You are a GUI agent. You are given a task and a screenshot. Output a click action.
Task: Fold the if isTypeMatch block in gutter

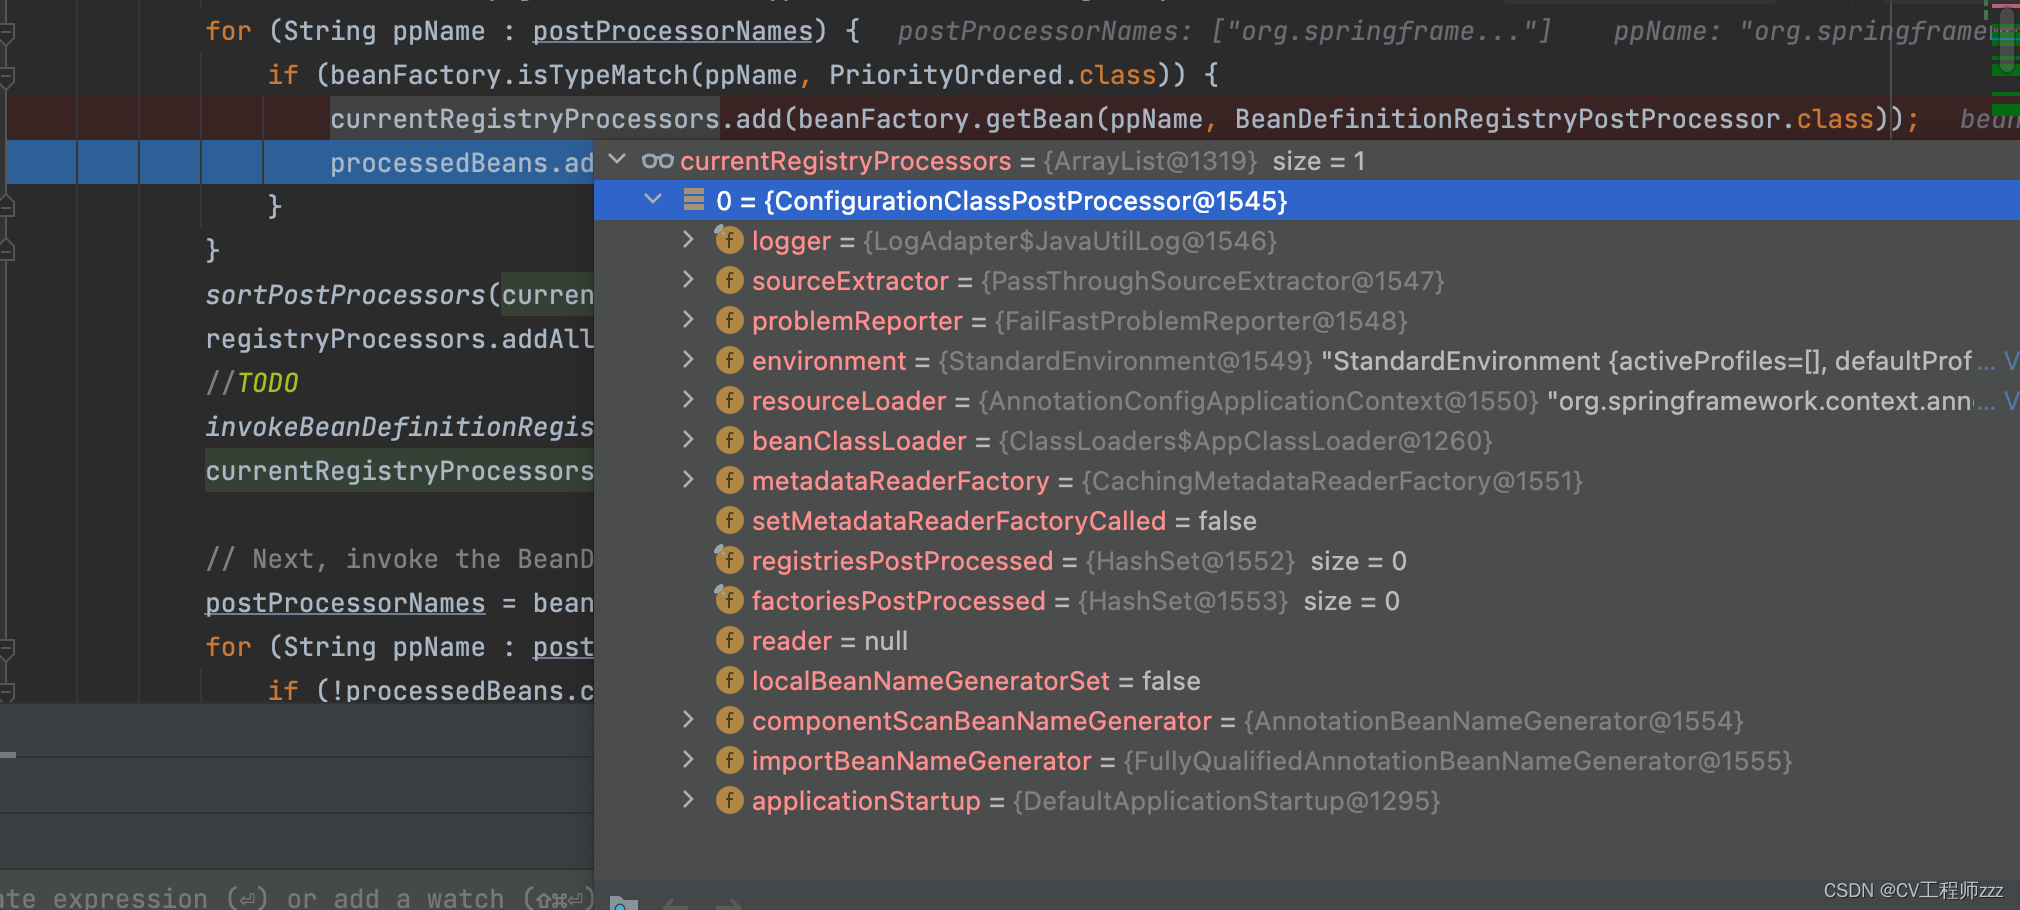pos(7,77)
